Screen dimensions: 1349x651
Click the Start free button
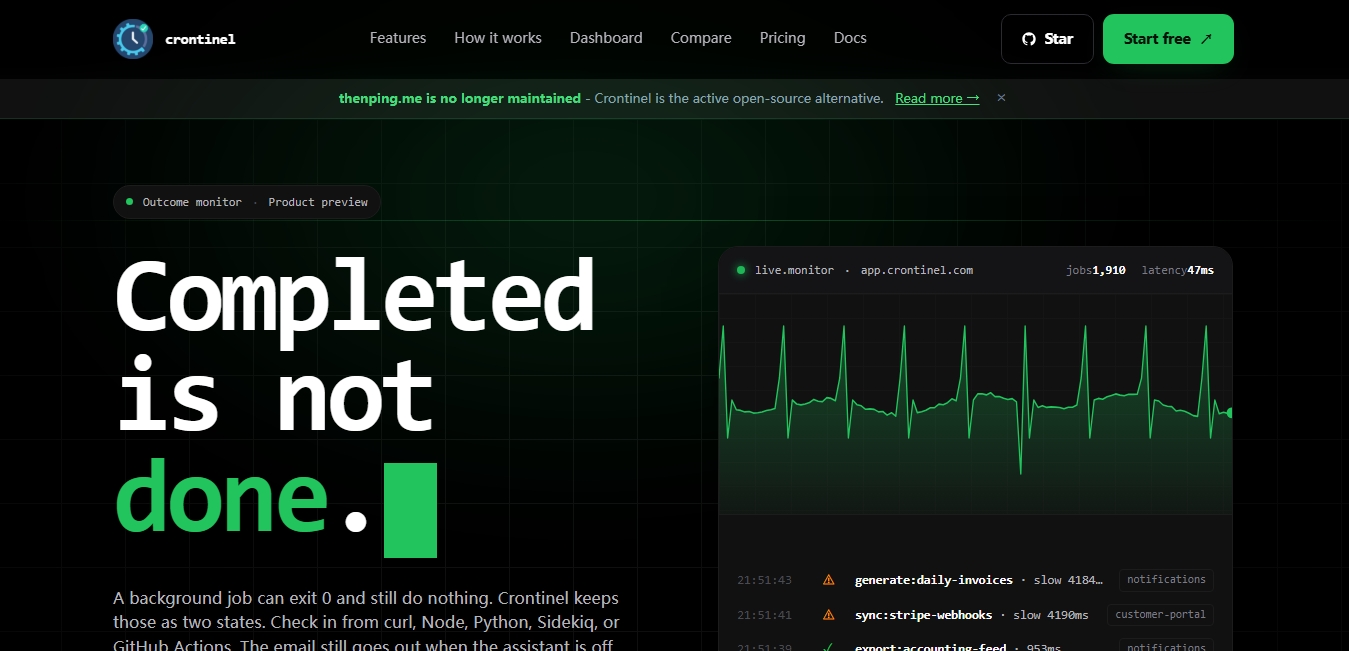(x=1168, y=39)
